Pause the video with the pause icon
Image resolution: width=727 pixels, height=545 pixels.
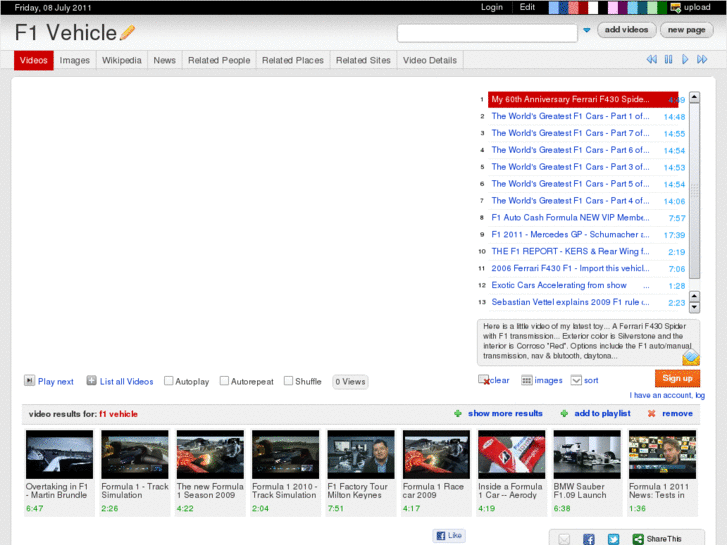pos(668,59)
